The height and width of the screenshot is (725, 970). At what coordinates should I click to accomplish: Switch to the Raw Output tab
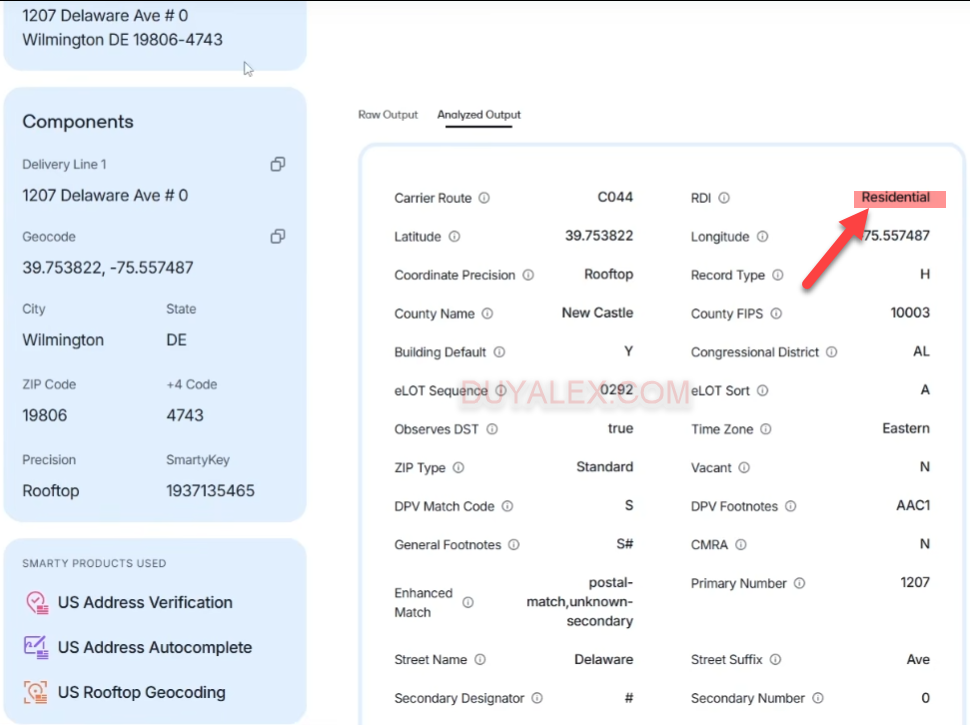[388, 115]
